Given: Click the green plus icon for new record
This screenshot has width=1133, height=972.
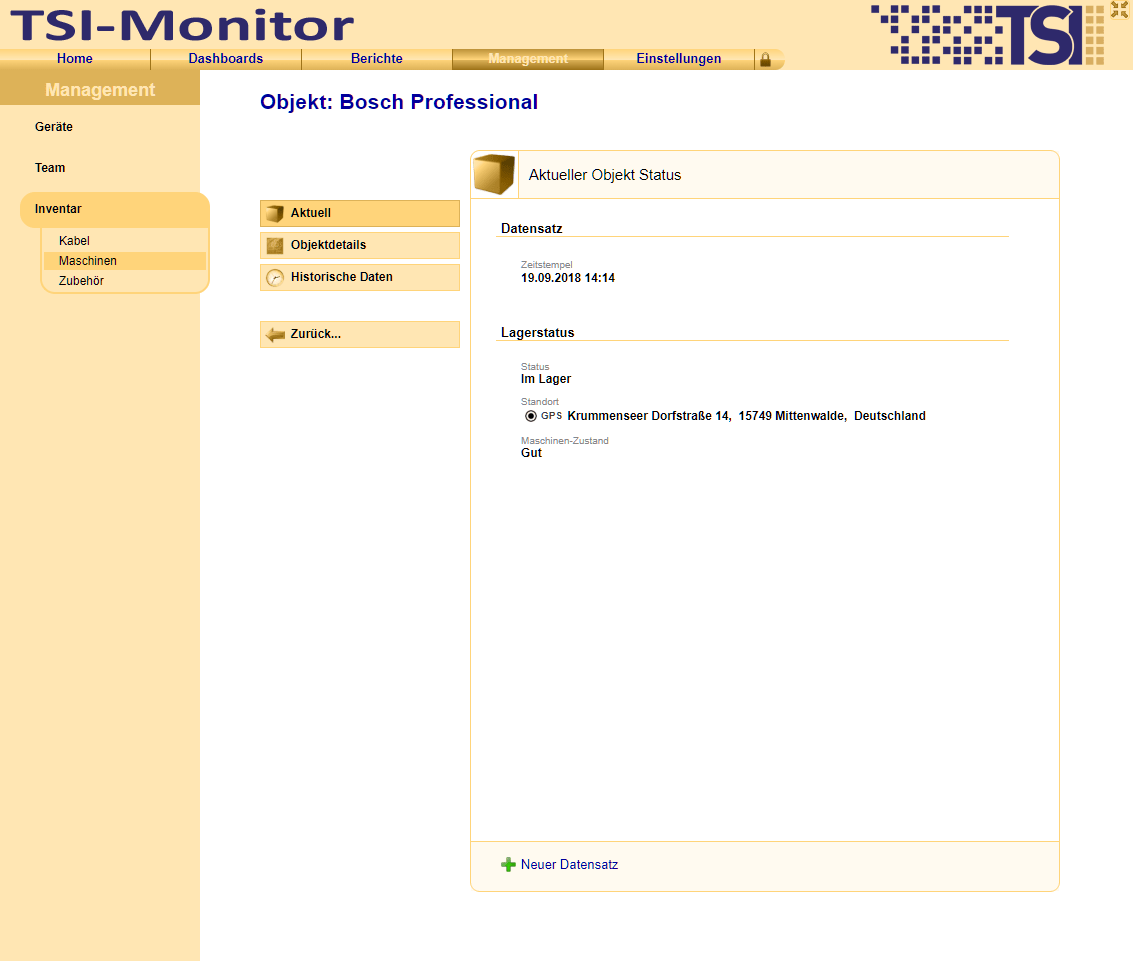Looking at the screenshot, I should click(x=508, y=865).
